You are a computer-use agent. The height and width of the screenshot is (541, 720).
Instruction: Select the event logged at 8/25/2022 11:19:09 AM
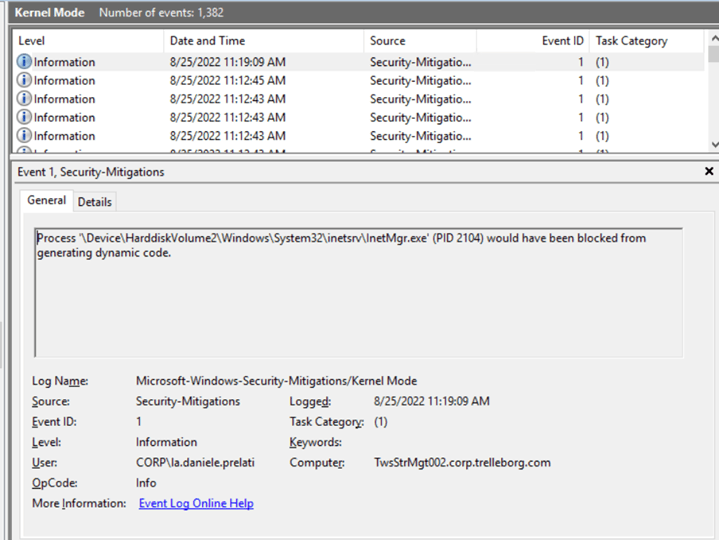[x=358, y=62]
